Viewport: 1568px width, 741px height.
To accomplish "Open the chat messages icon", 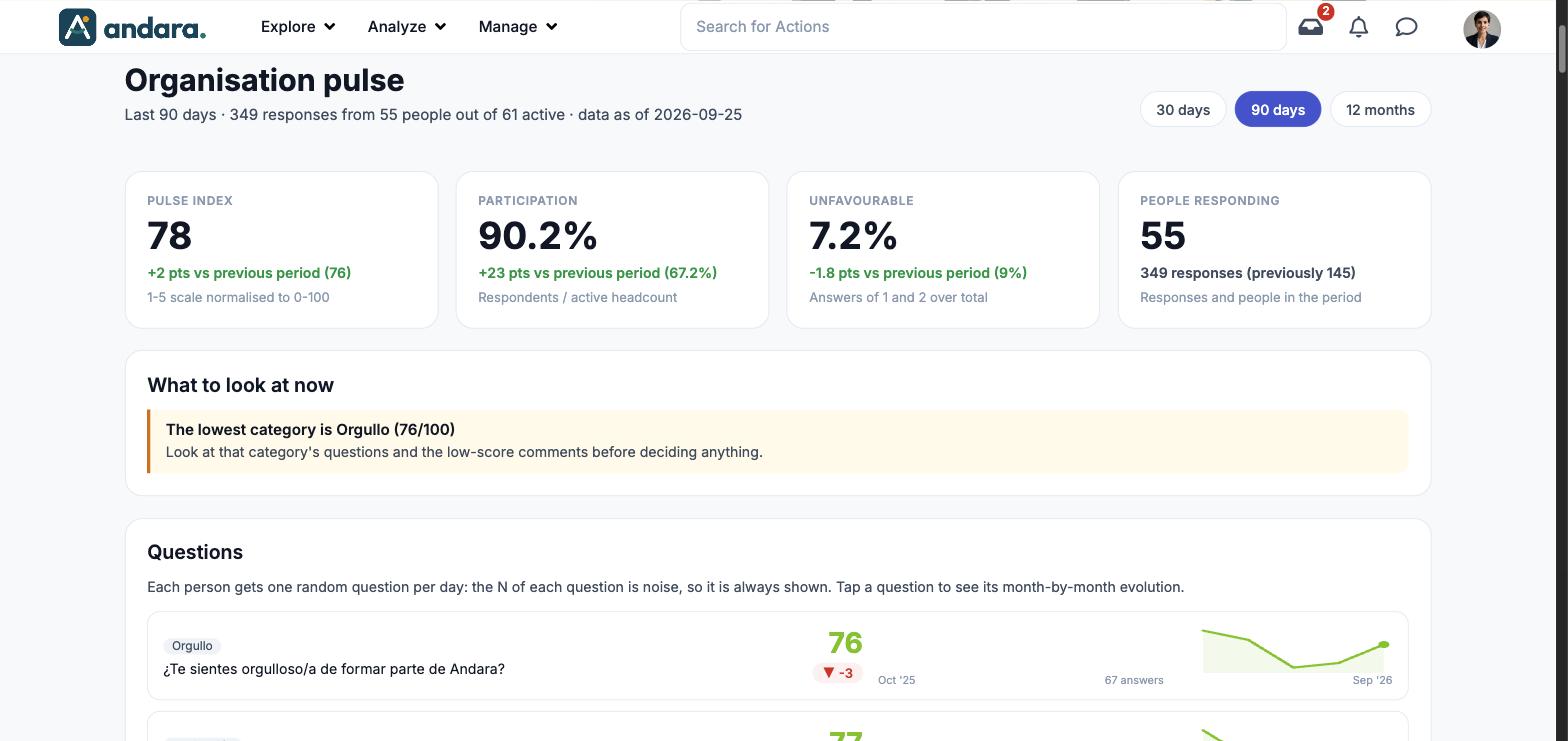I will (1406, 27).
